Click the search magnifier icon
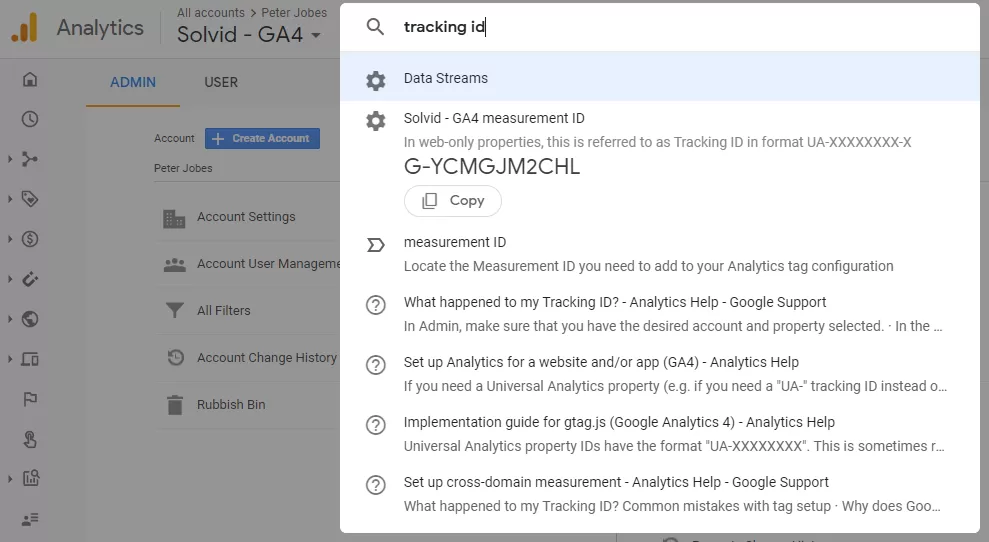This screenshot has width=989, height=542. (375, 27)
